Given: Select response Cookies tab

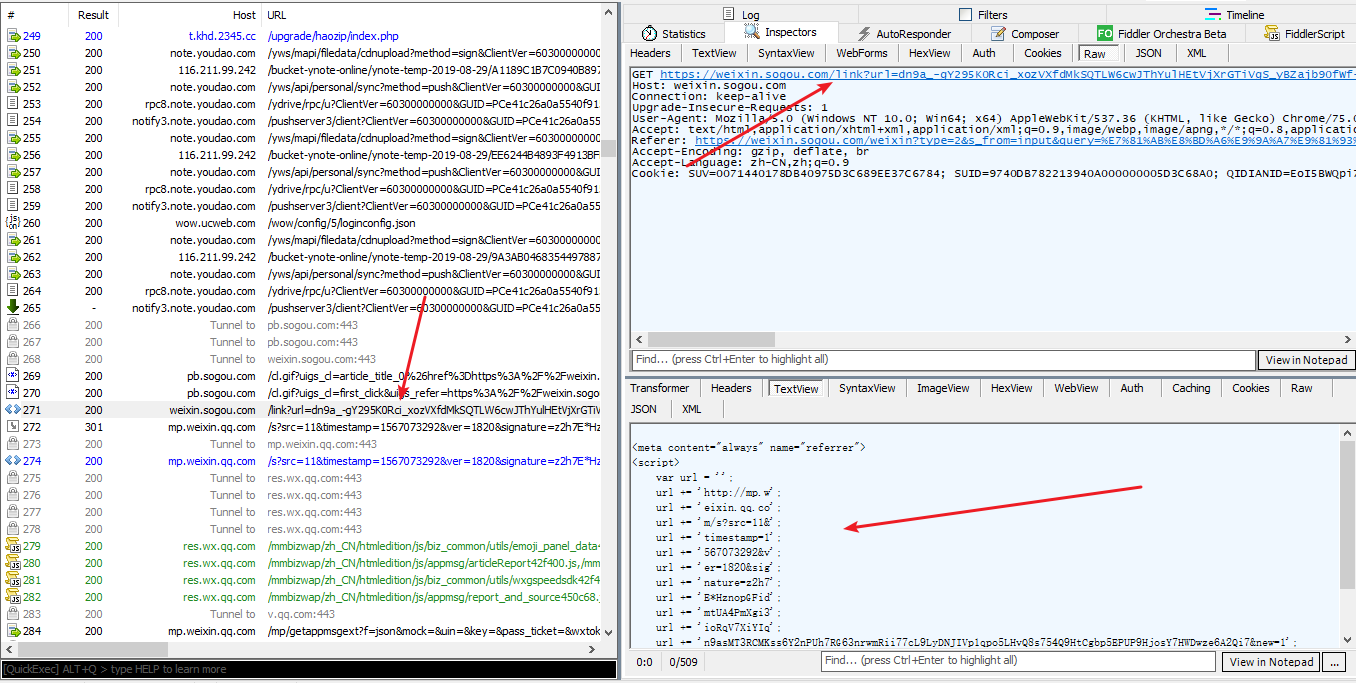Looking at the screenshot, I should [x=1250, y=388].
